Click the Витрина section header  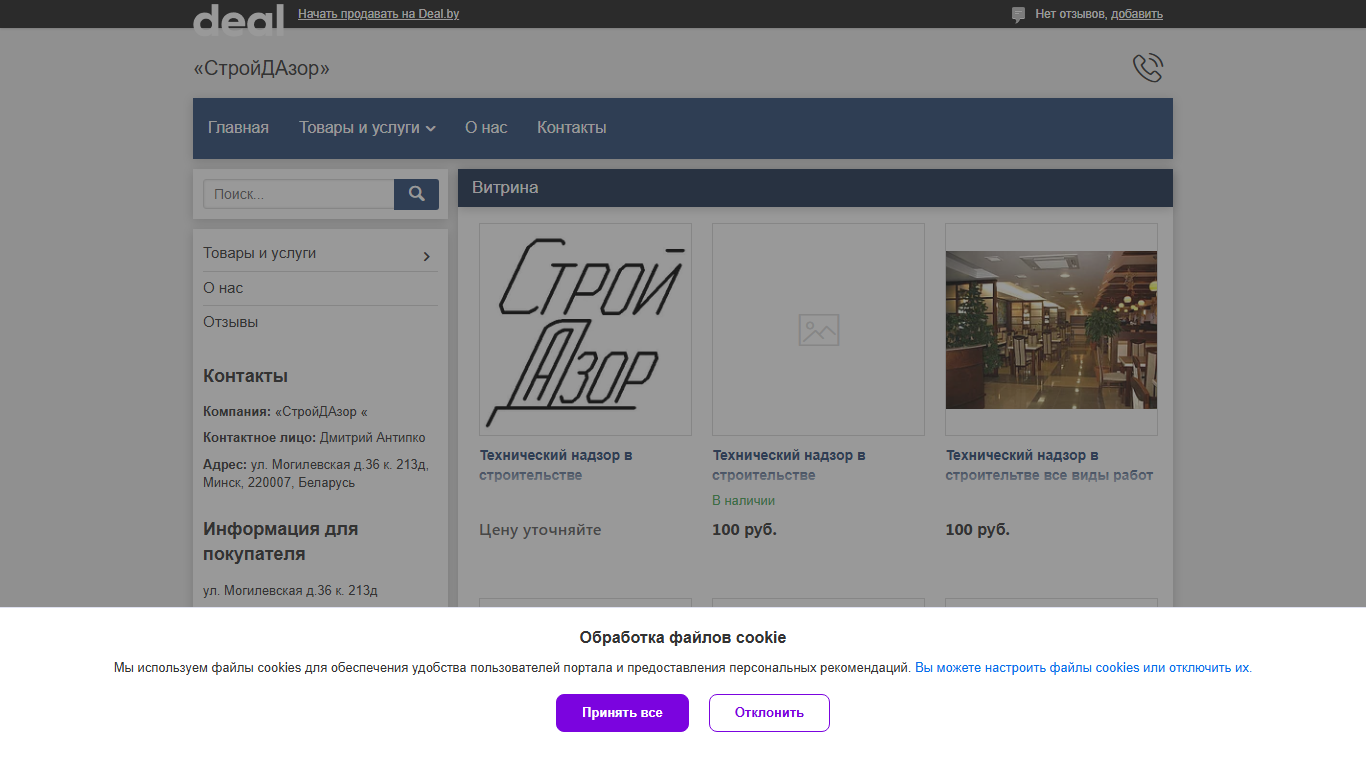tap(815, 188)
